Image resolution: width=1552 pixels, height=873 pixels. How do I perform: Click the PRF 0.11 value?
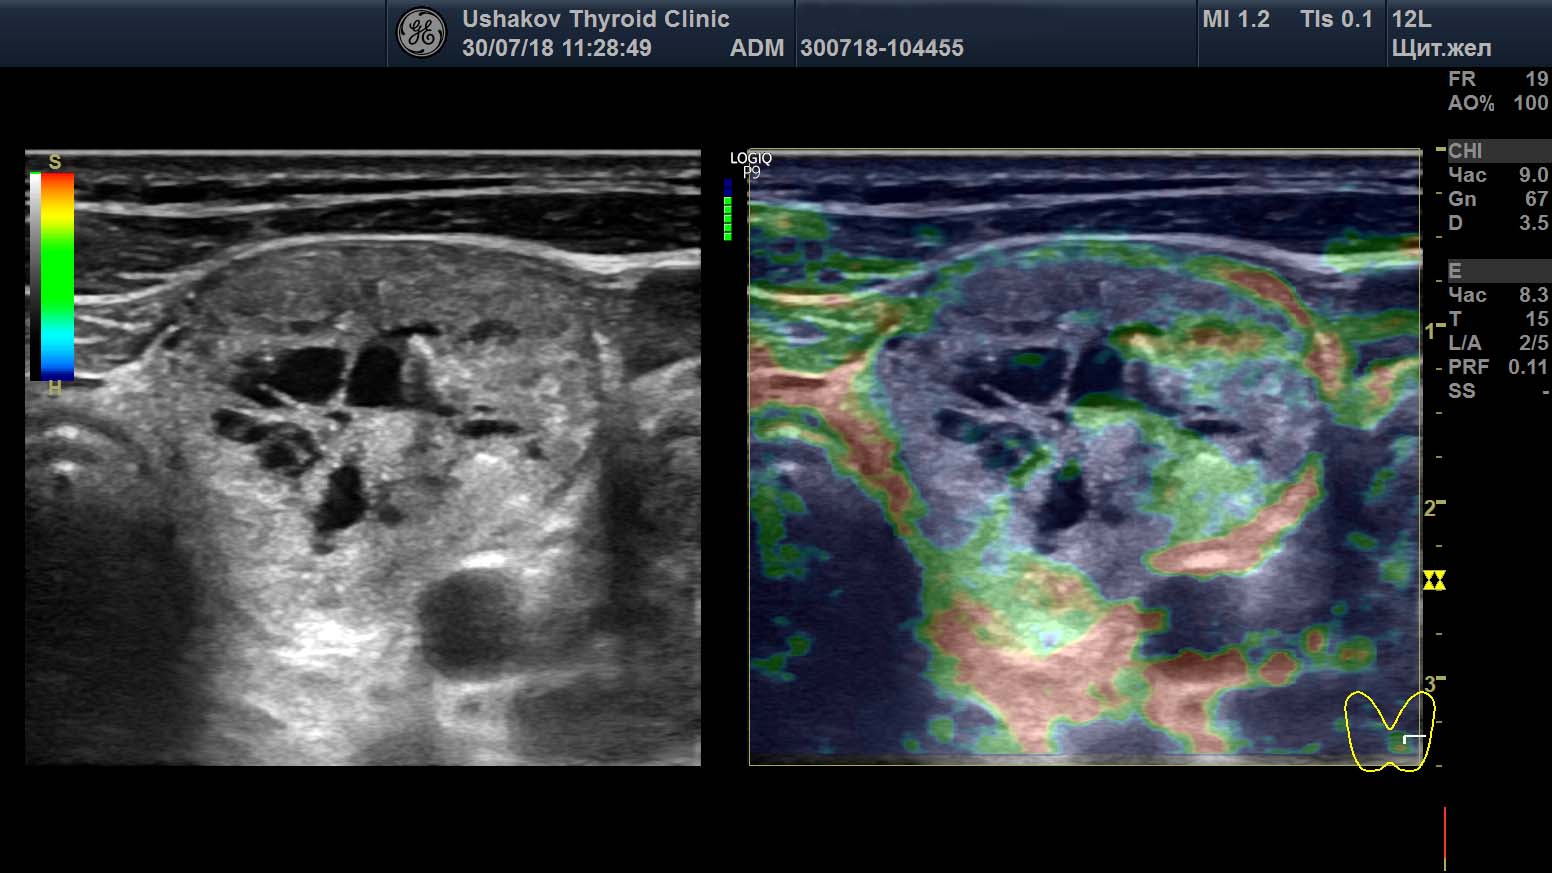coord(1498,367)
